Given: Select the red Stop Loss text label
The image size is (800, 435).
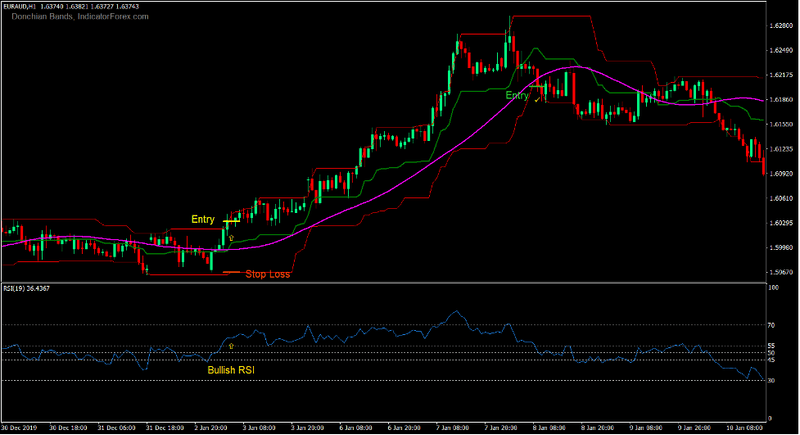Looking at the screenshot, I should click(267, 274).
